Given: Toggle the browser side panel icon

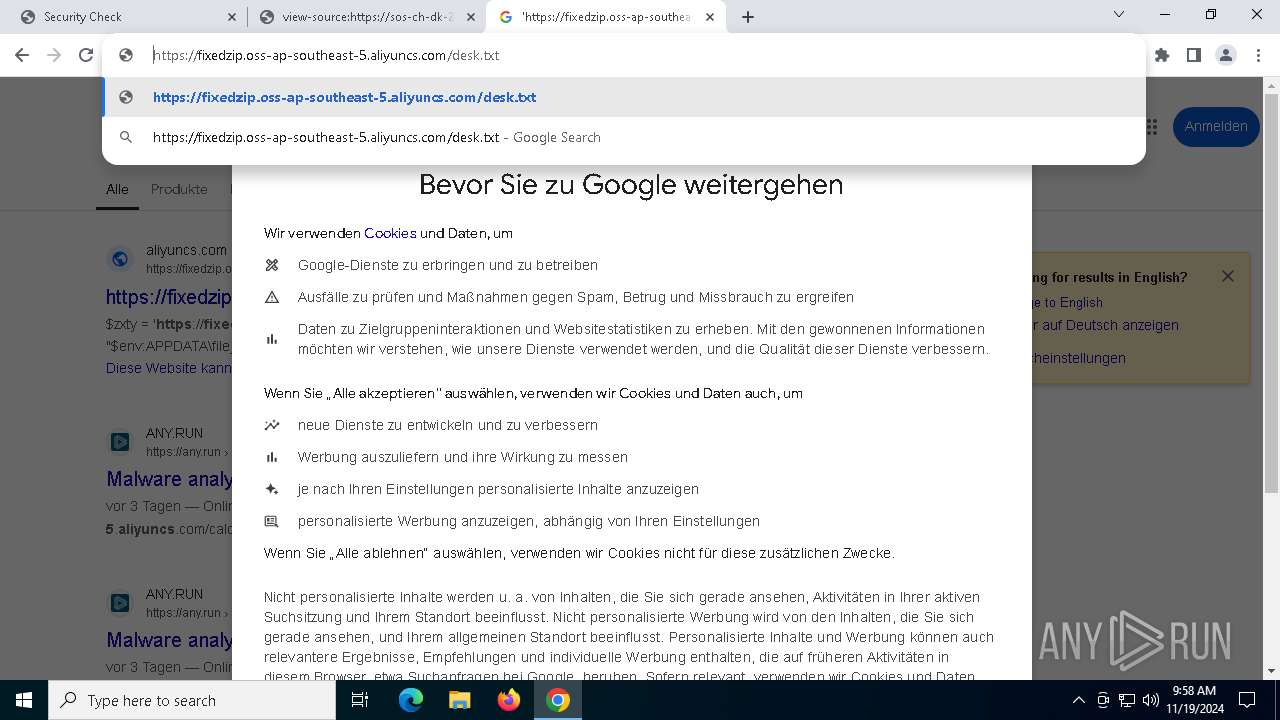Looking at the screenshot, I should pos(1194,55).
